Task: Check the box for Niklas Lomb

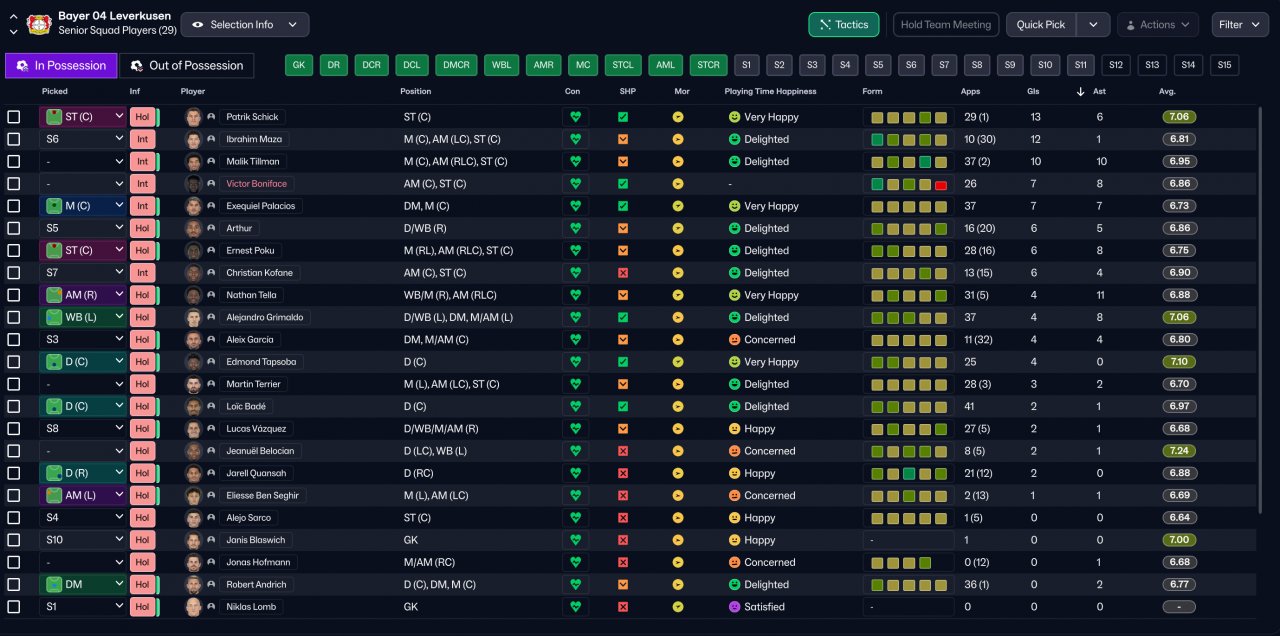Action: (14, 607)
